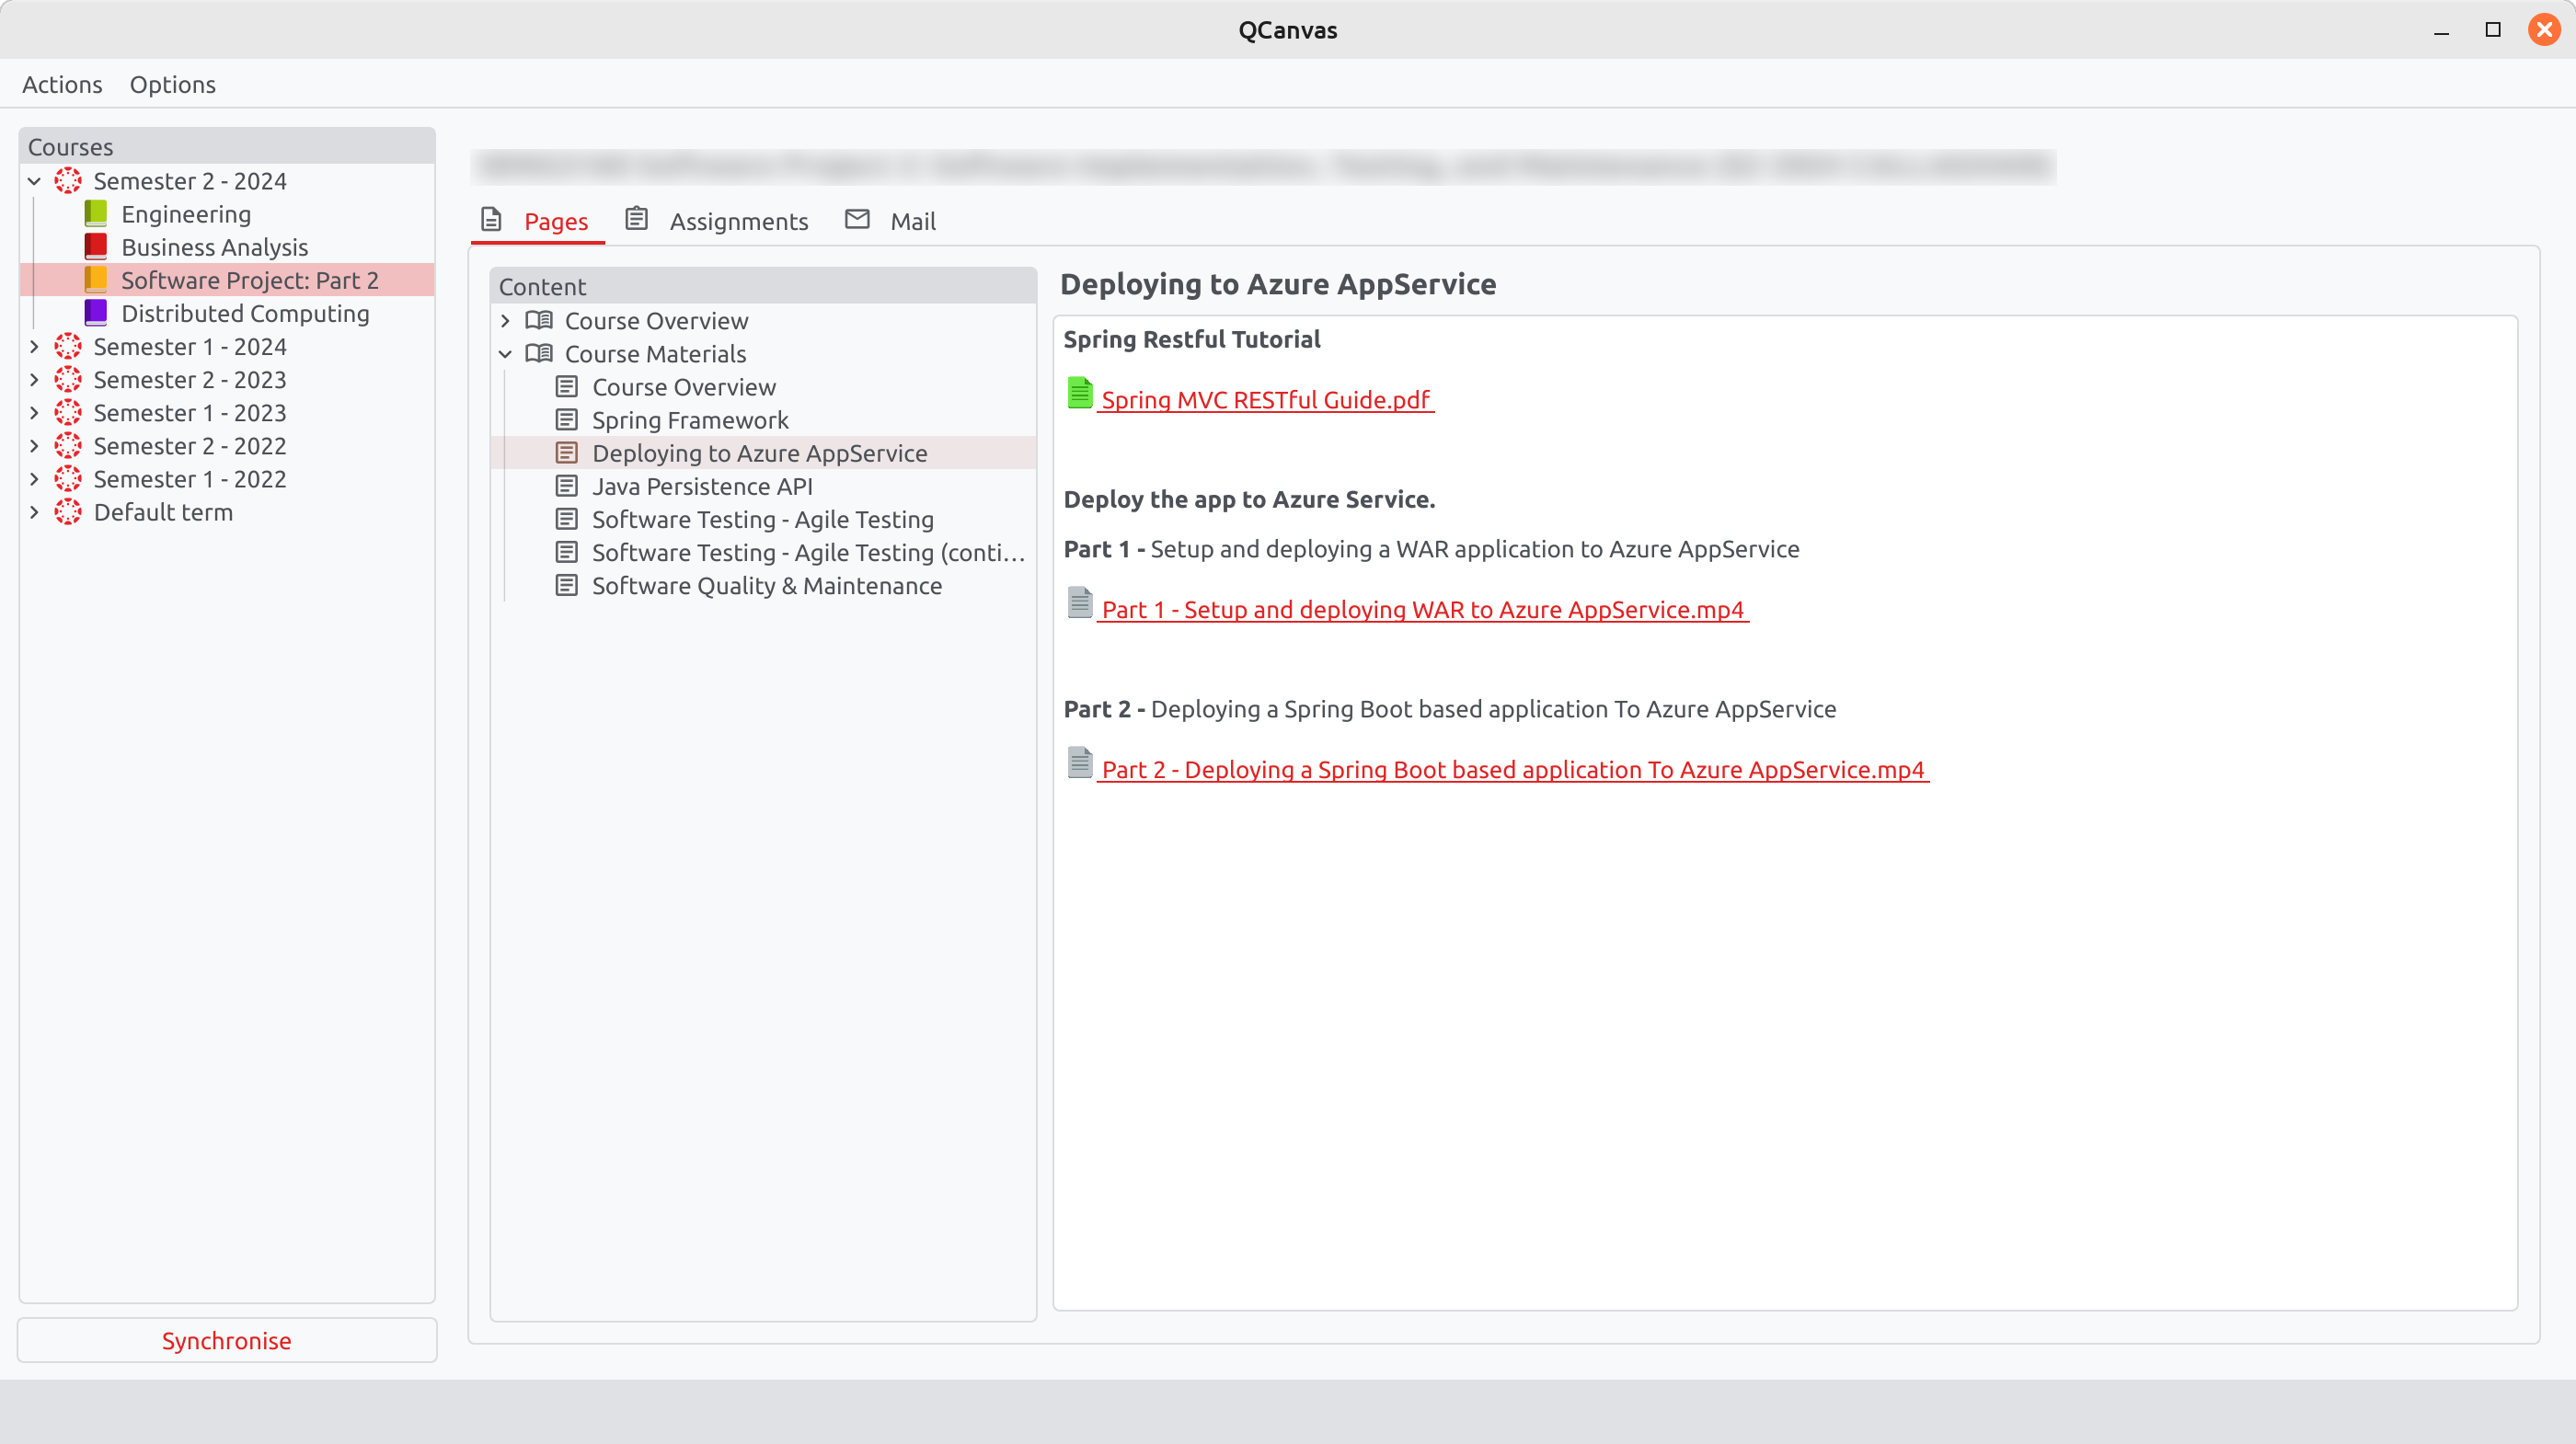Collapse the Course Materials module

505,353
